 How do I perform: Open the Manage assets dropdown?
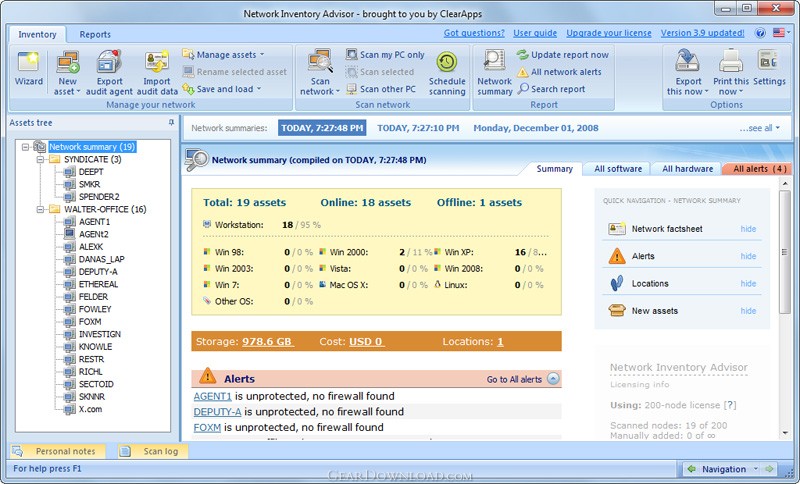pos(230,54)
